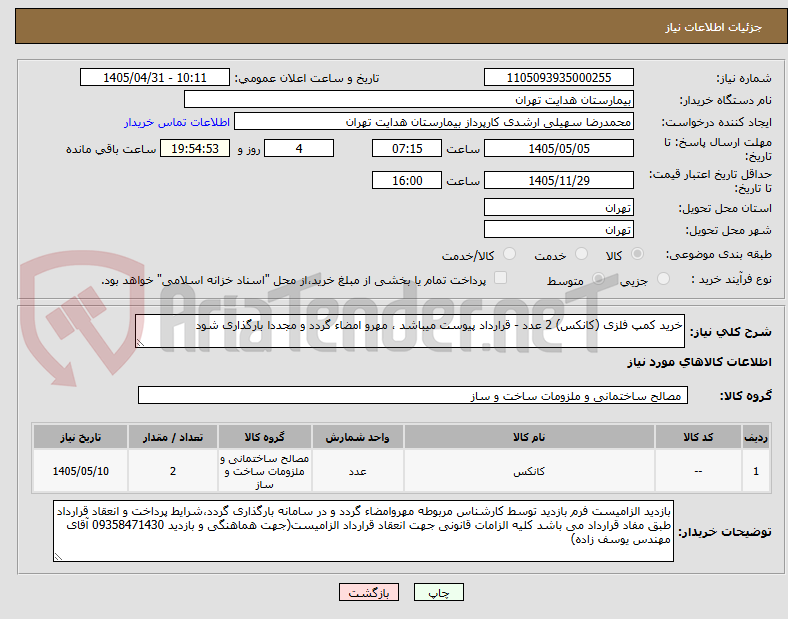Click response deadline date 1405/05/05
The image size is (788, 619).
(x=559, y=148)
